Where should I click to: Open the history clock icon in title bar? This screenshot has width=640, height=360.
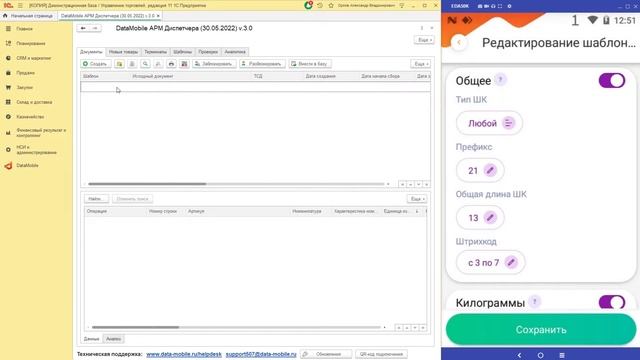320,5
